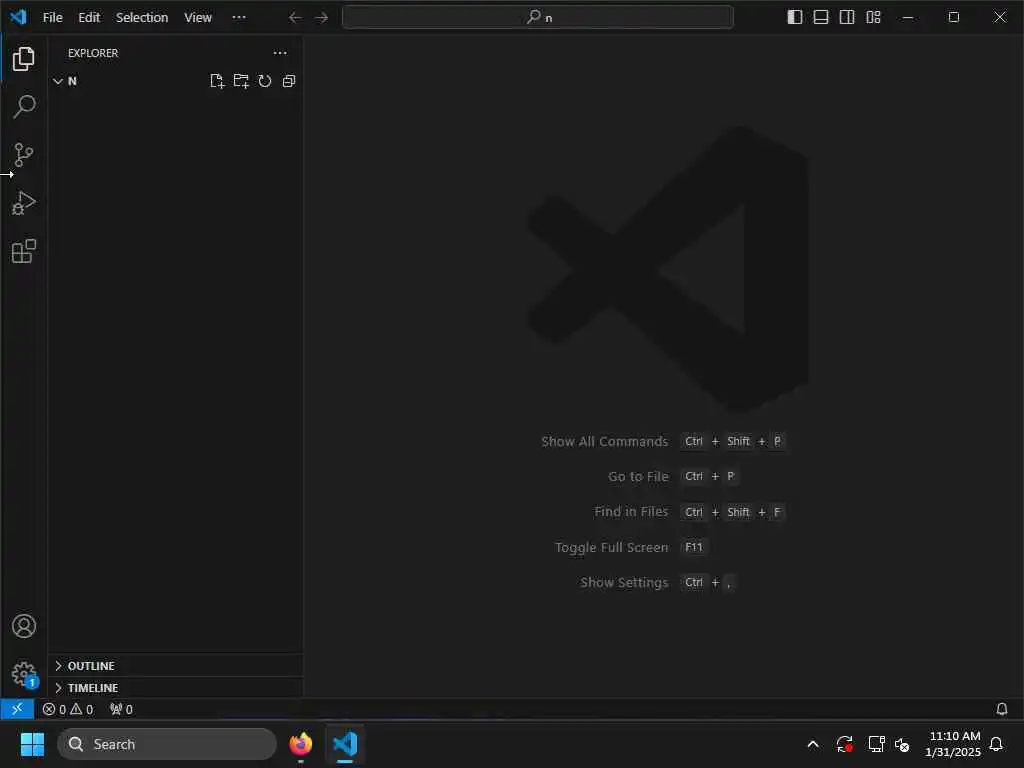Toggle the bottom panel layout icon
Viewport: 1024px width, 768px height.
pyautogui.click(x=821, y=18)
